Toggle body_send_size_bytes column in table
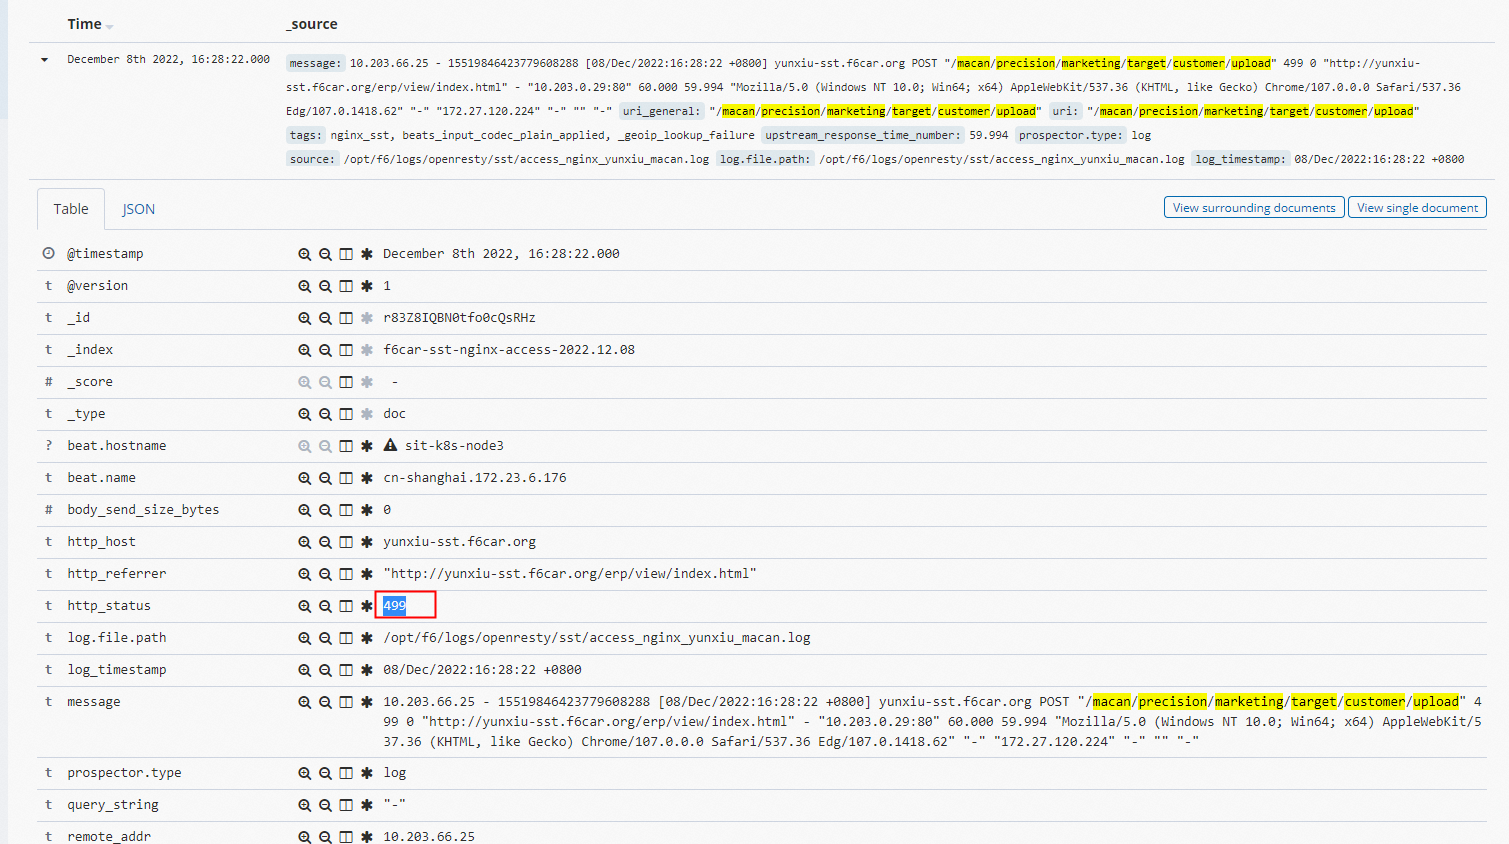Screen dimensions: 1509x844 pyautogui.click(x=346, y=510)
